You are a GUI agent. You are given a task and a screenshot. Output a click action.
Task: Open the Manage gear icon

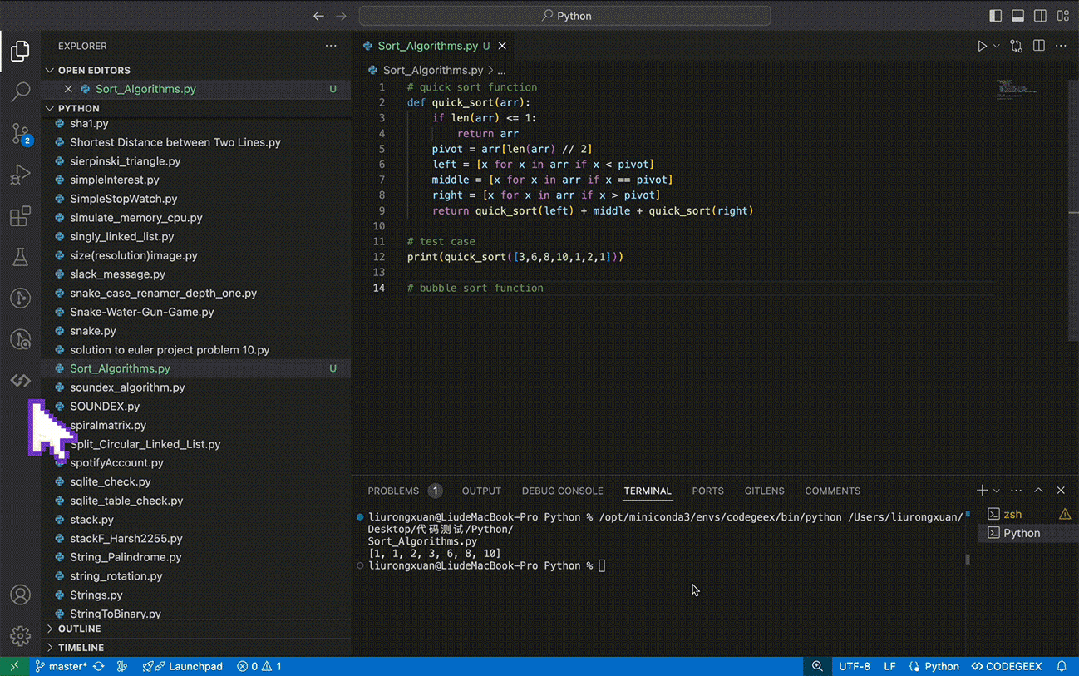(20, 635)
